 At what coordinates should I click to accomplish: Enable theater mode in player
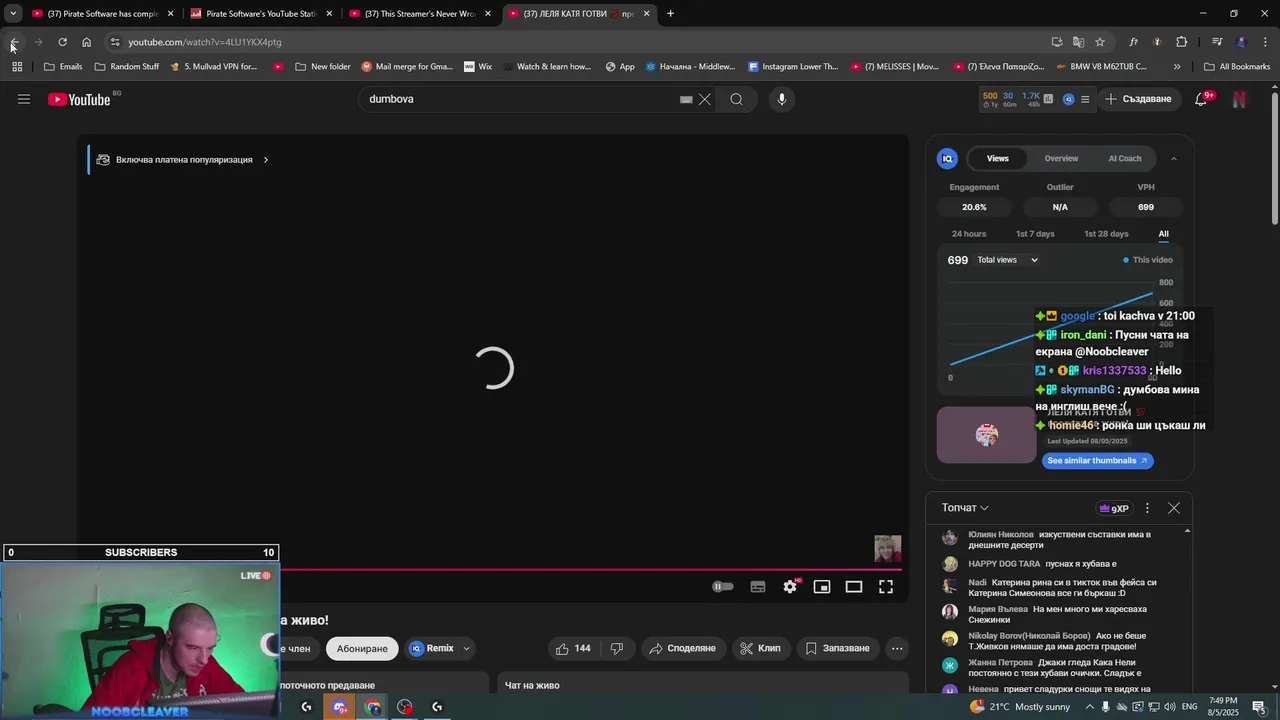click(854, 587)
